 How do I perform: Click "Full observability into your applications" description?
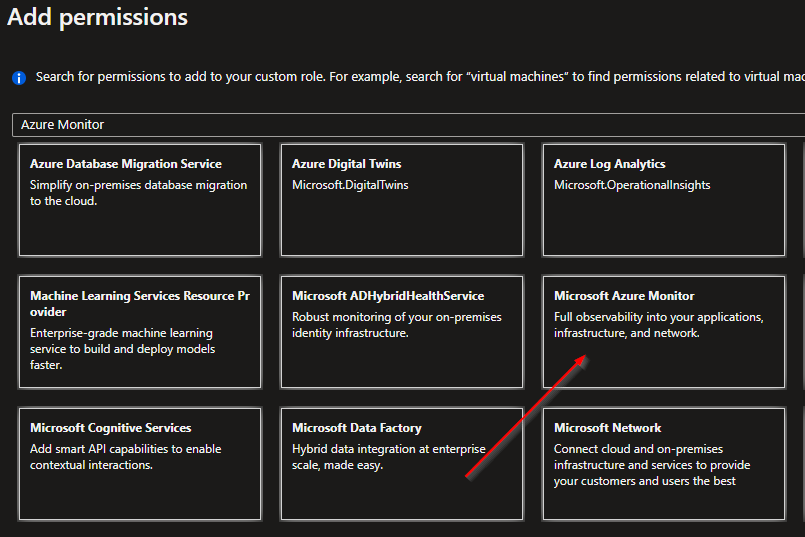click(658, 317)
